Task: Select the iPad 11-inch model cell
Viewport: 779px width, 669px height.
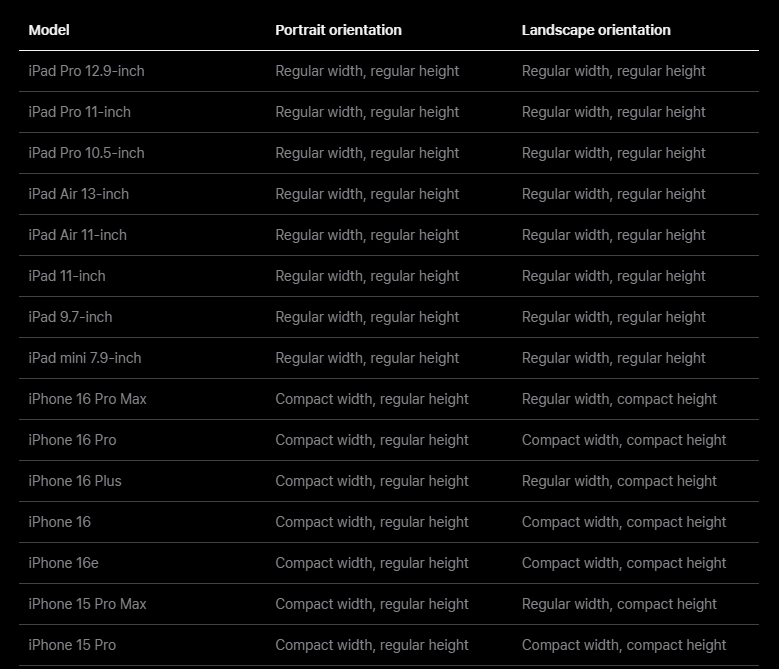Action: pyautogui.click(x=67, y=276)
